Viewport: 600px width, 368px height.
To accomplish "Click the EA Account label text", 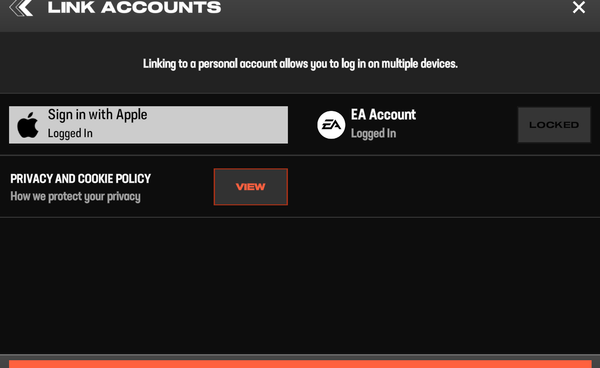I will 383,115.
